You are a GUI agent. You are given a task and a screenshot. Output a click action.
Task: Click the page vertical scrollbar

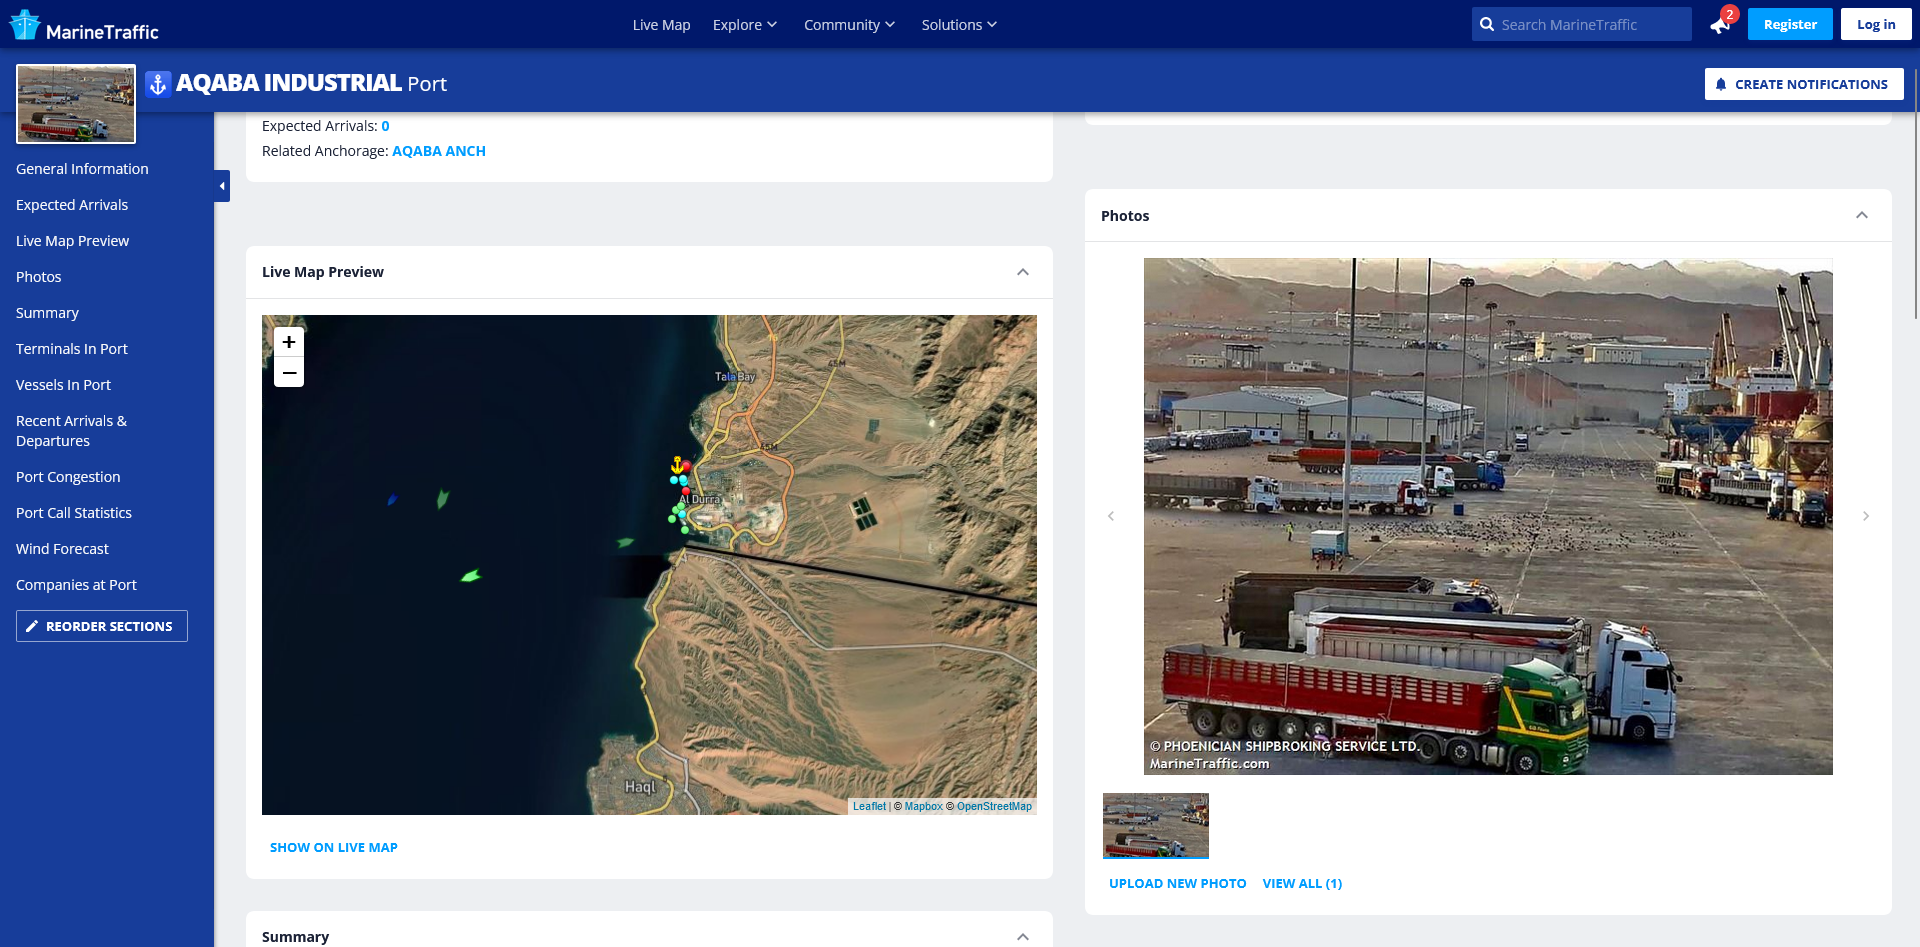pos(1915,193)
